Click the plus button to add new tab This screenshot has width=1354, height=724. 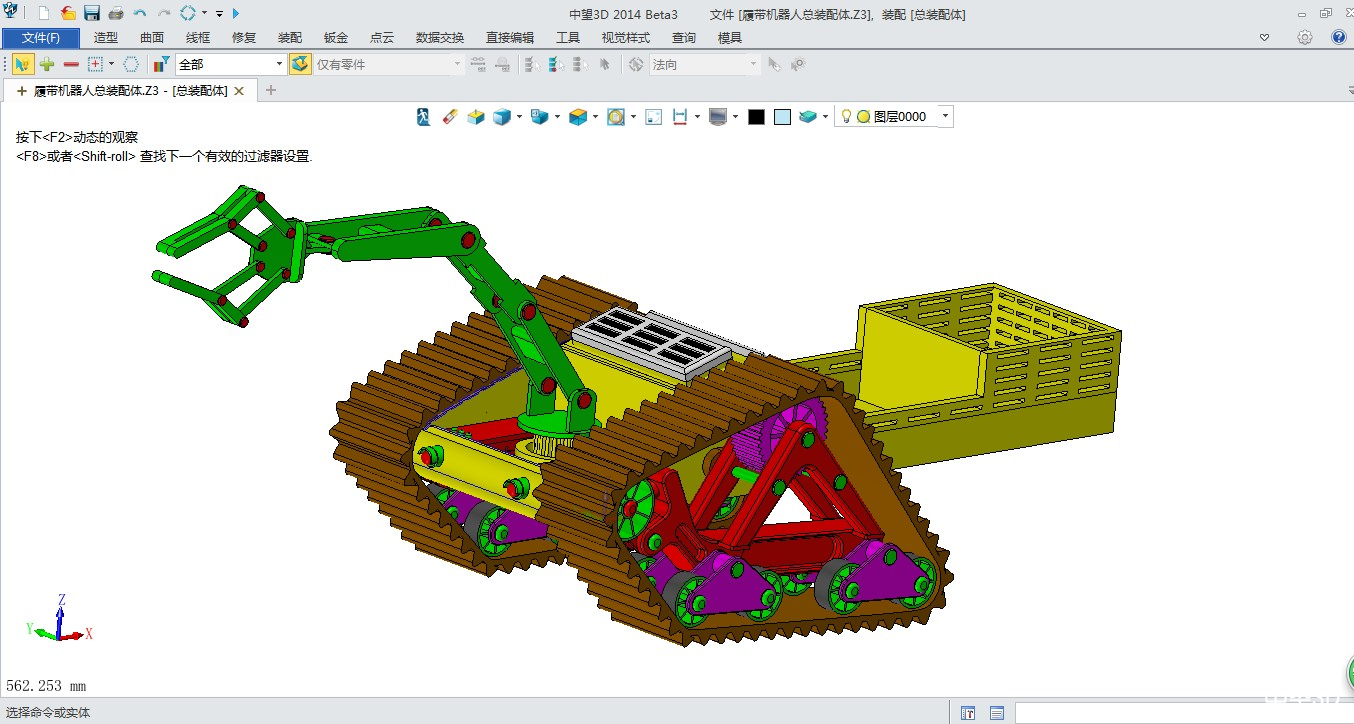pyautogui.click(x=271, y=90)
